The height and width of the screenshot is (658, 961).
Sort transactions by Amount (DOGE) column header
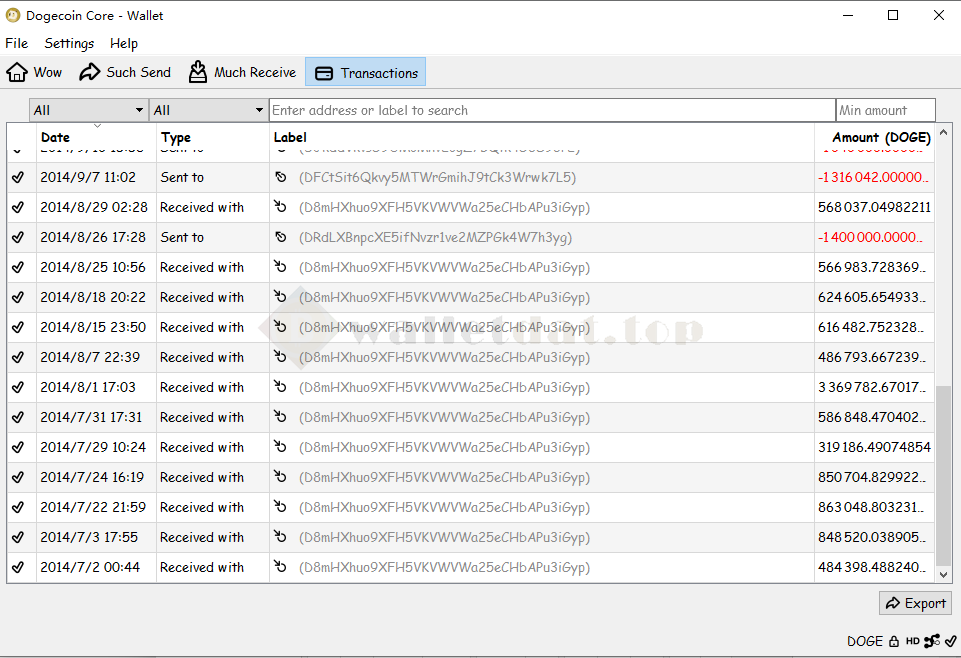pos(880,138)
